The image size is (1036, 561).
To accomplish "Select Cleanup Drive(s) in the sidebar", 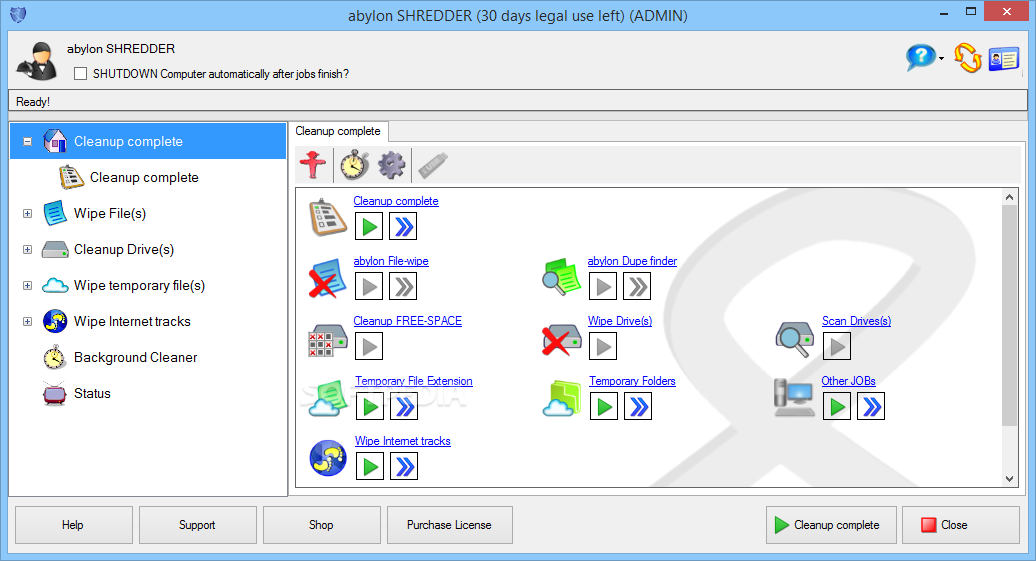I will tap(124, 249).
